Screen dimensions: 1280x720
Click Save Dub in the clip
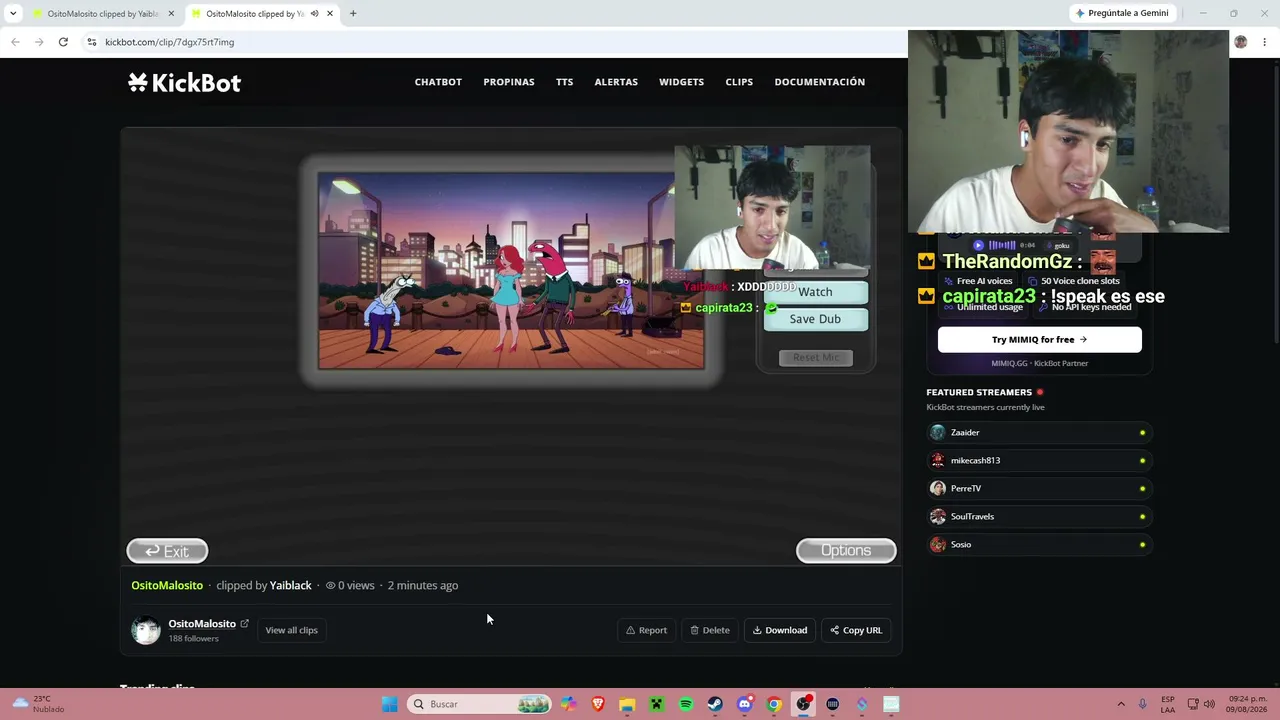click(x=815, y=319)
